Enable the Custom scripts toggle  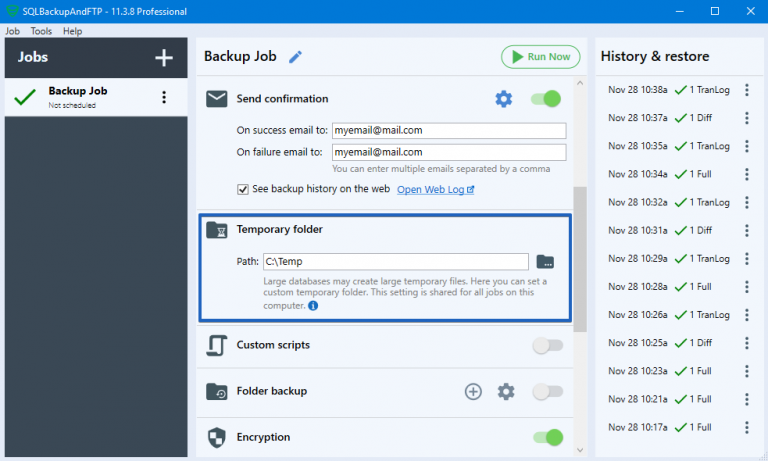tap(546, 345)
